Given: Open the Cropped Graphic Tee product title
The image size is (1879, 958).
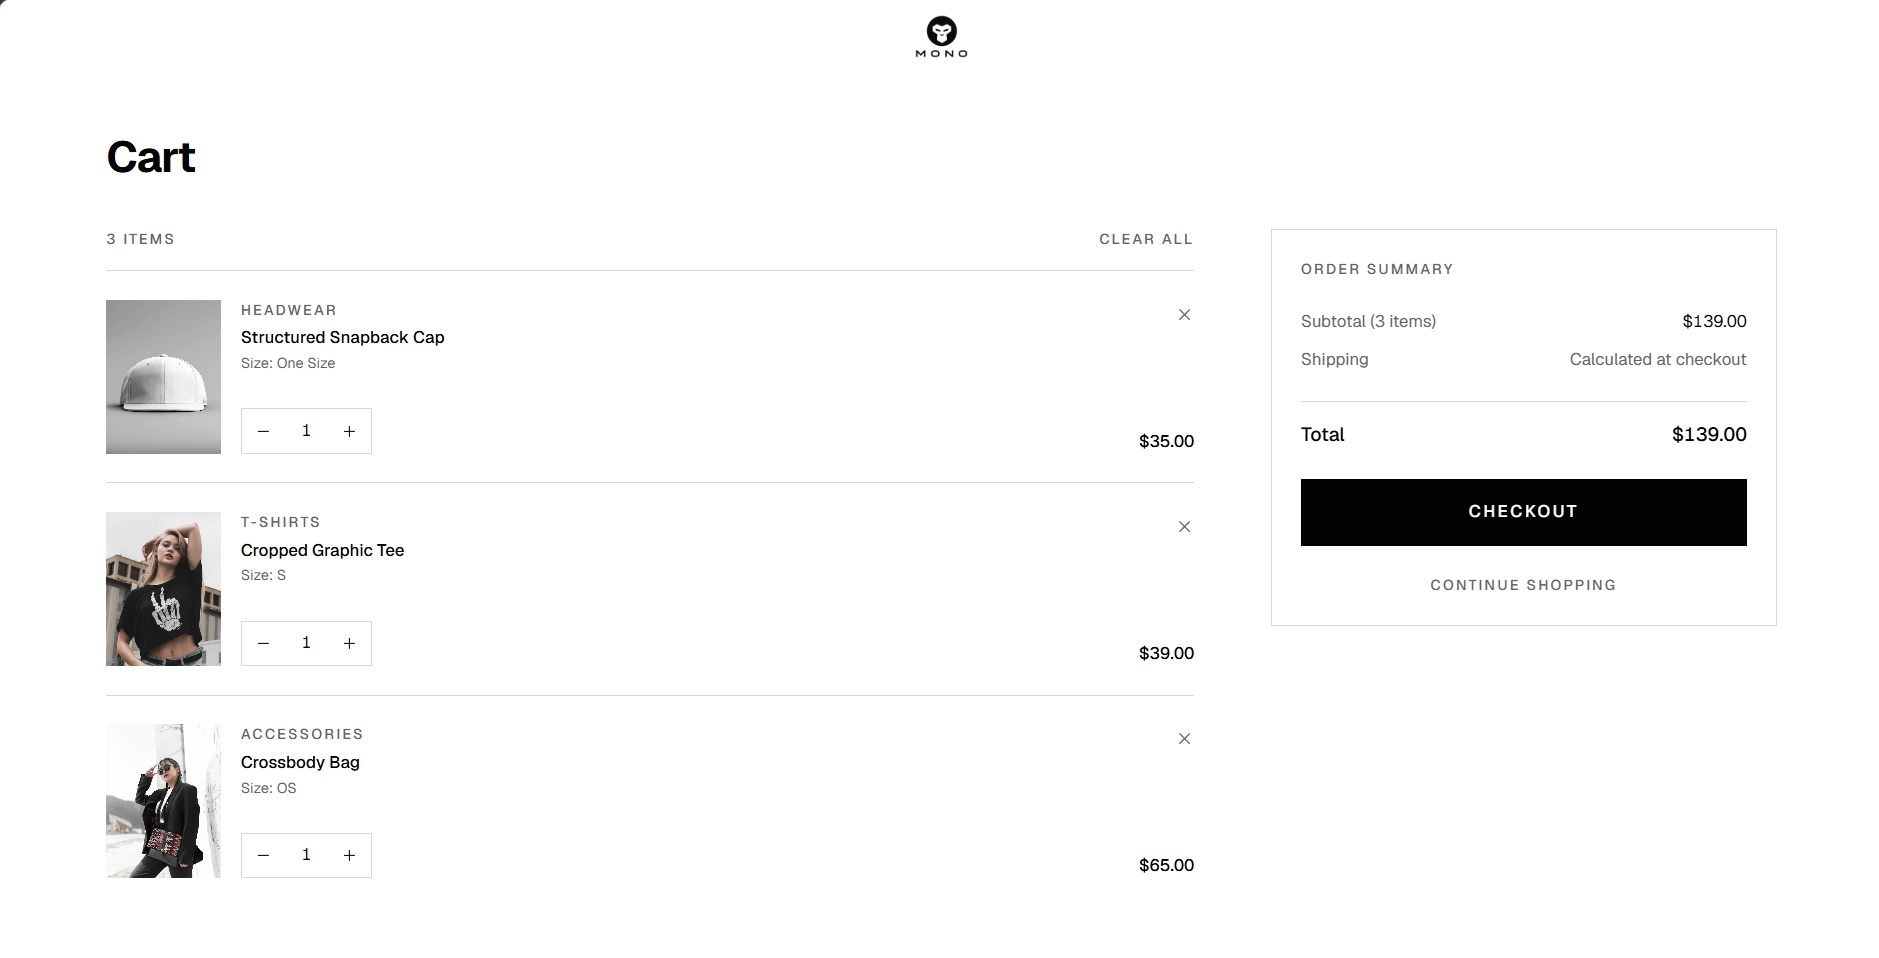Looking at the screenshot, I should click(x=322, y=550).
